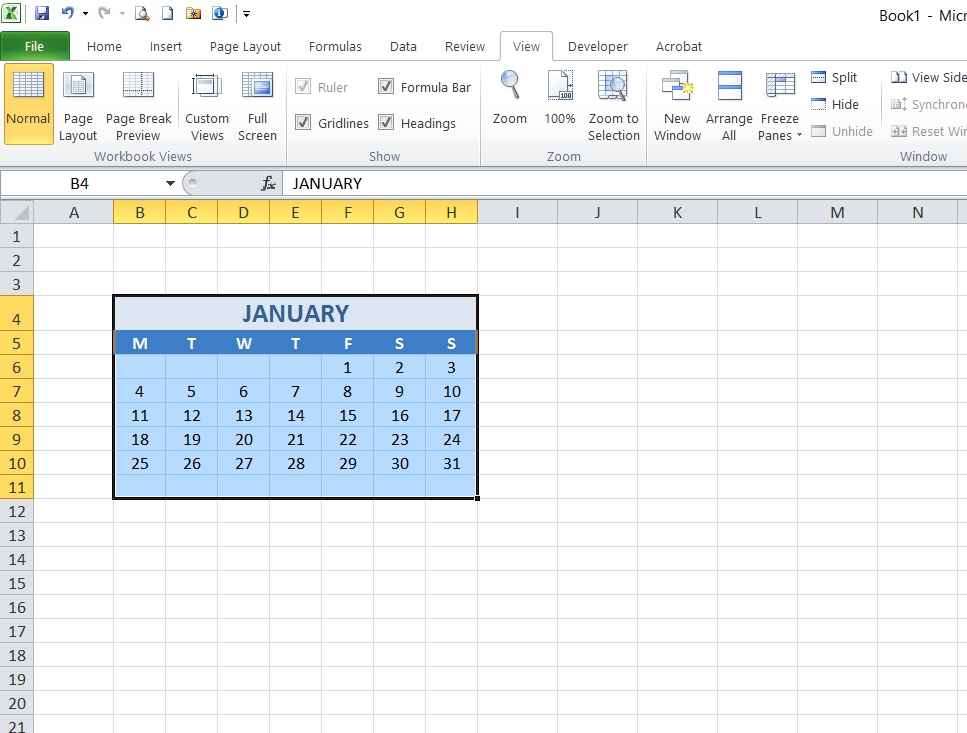
Task: Select row 1 header
Action: click(x=17, y=236)
